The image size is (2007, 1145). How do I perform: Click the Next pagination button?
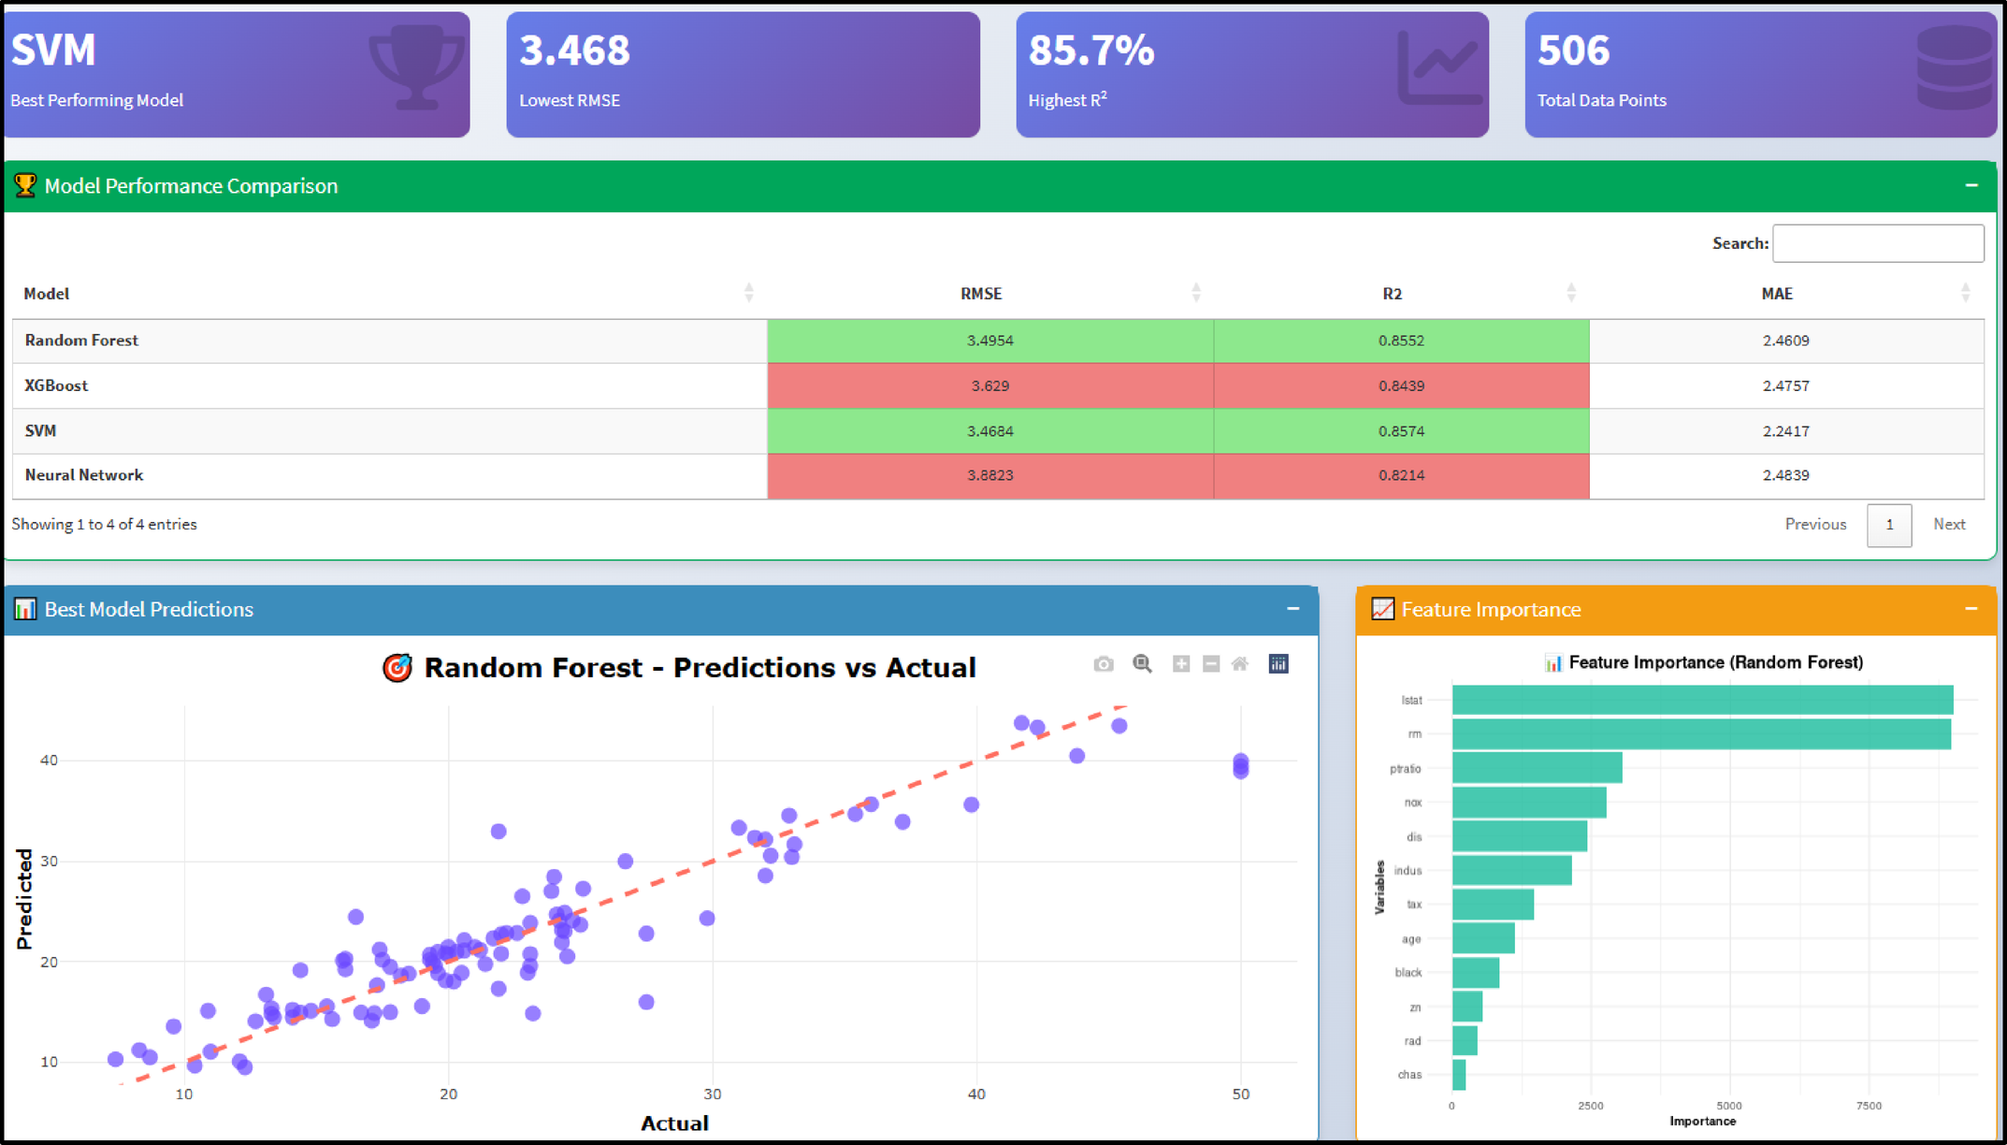tap(1949, 524)
